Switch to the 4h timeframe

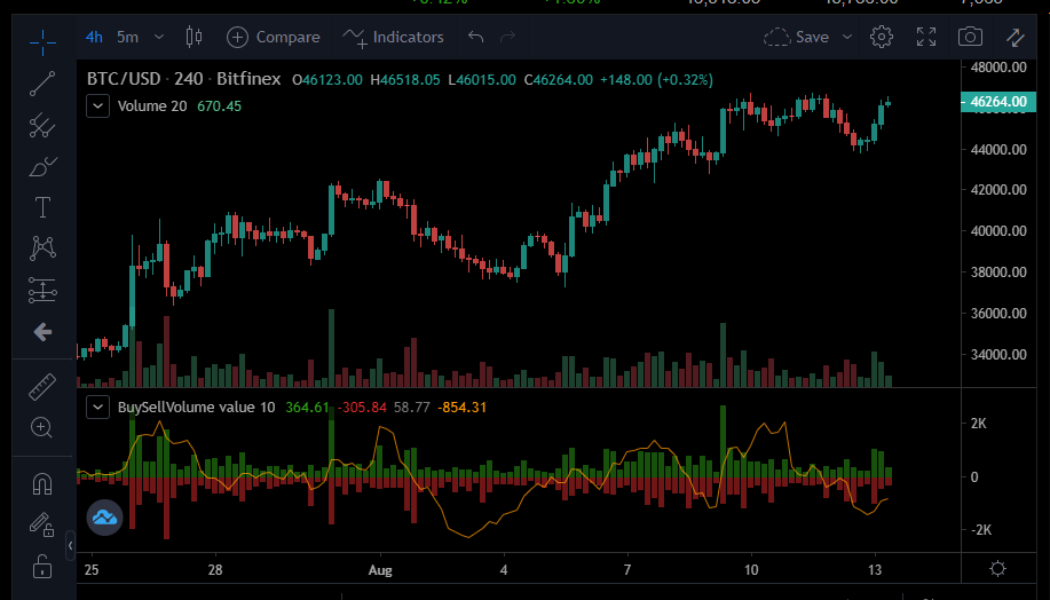pyautogui.click(x=93, y=36)
